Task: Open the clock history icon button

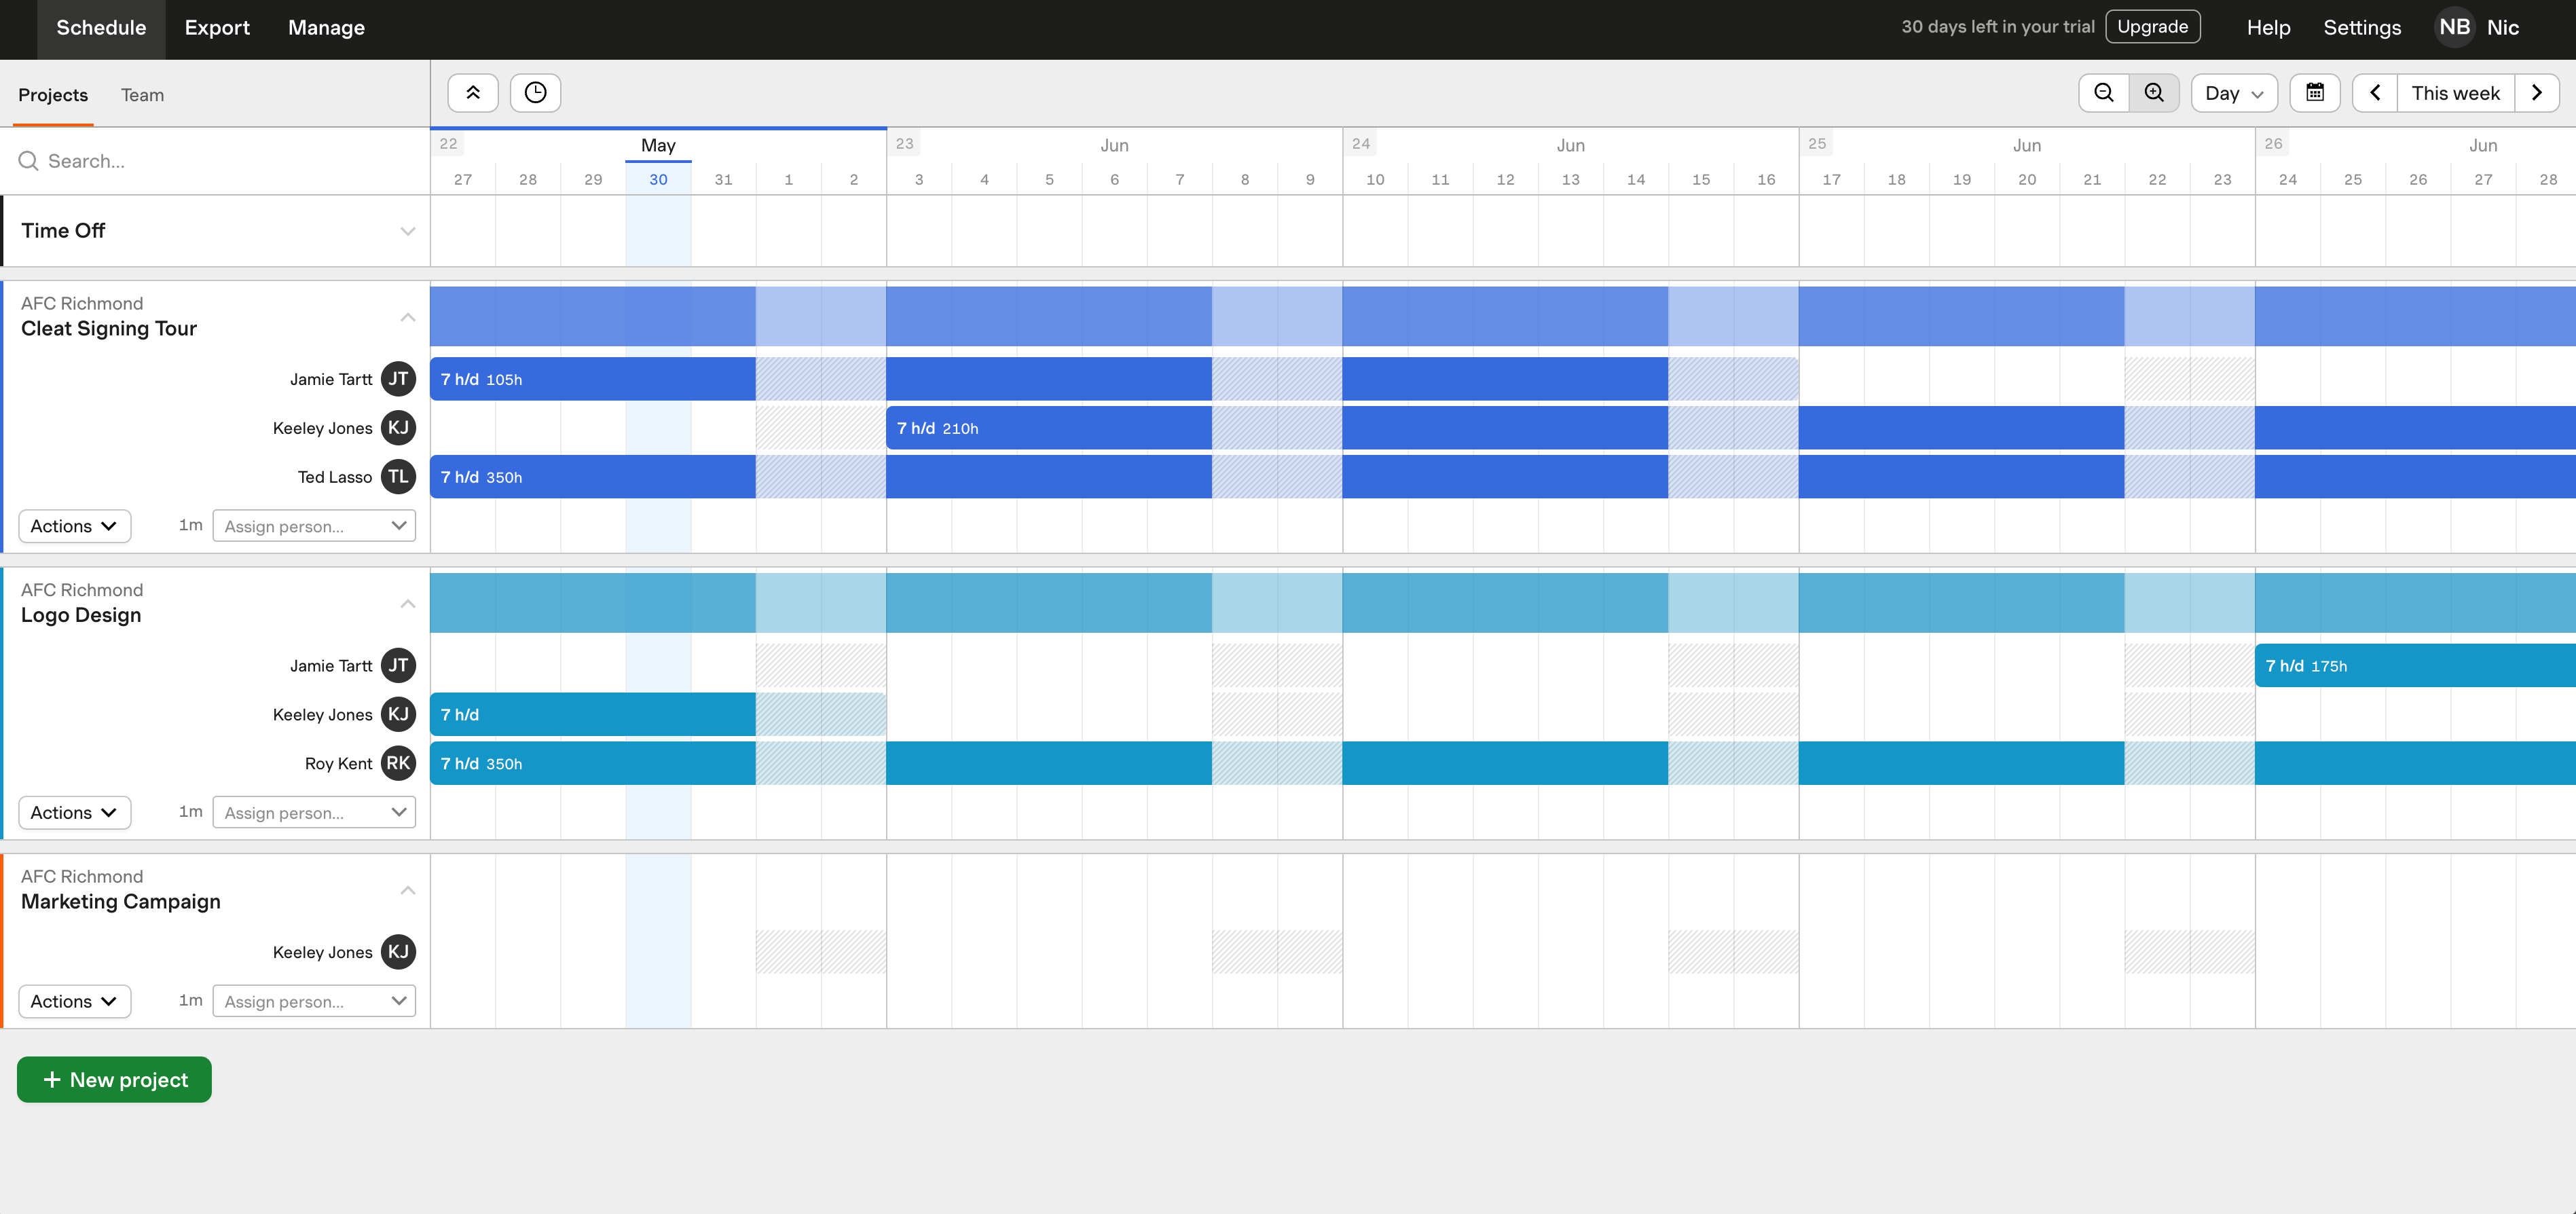Action: (535, 93)
